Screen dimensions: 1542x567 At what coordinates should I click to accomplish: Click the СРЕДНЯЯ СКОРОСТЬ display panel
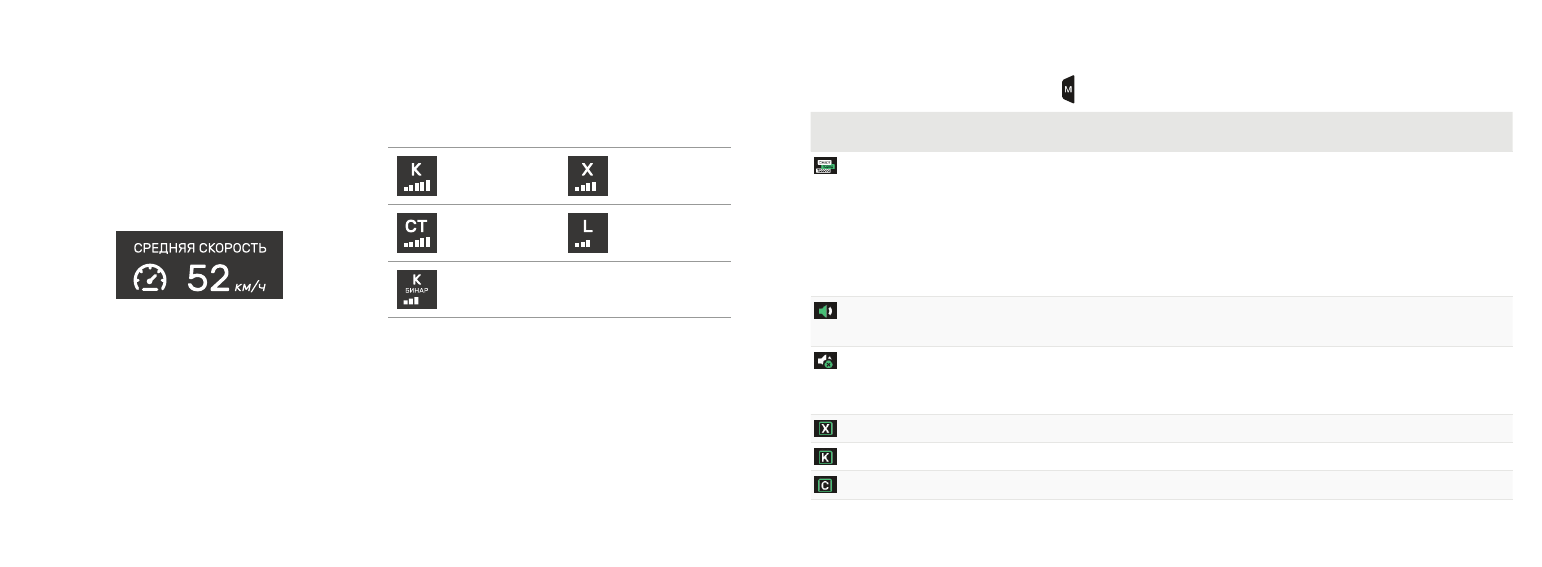pyautogui.click(x=199, y=265)
